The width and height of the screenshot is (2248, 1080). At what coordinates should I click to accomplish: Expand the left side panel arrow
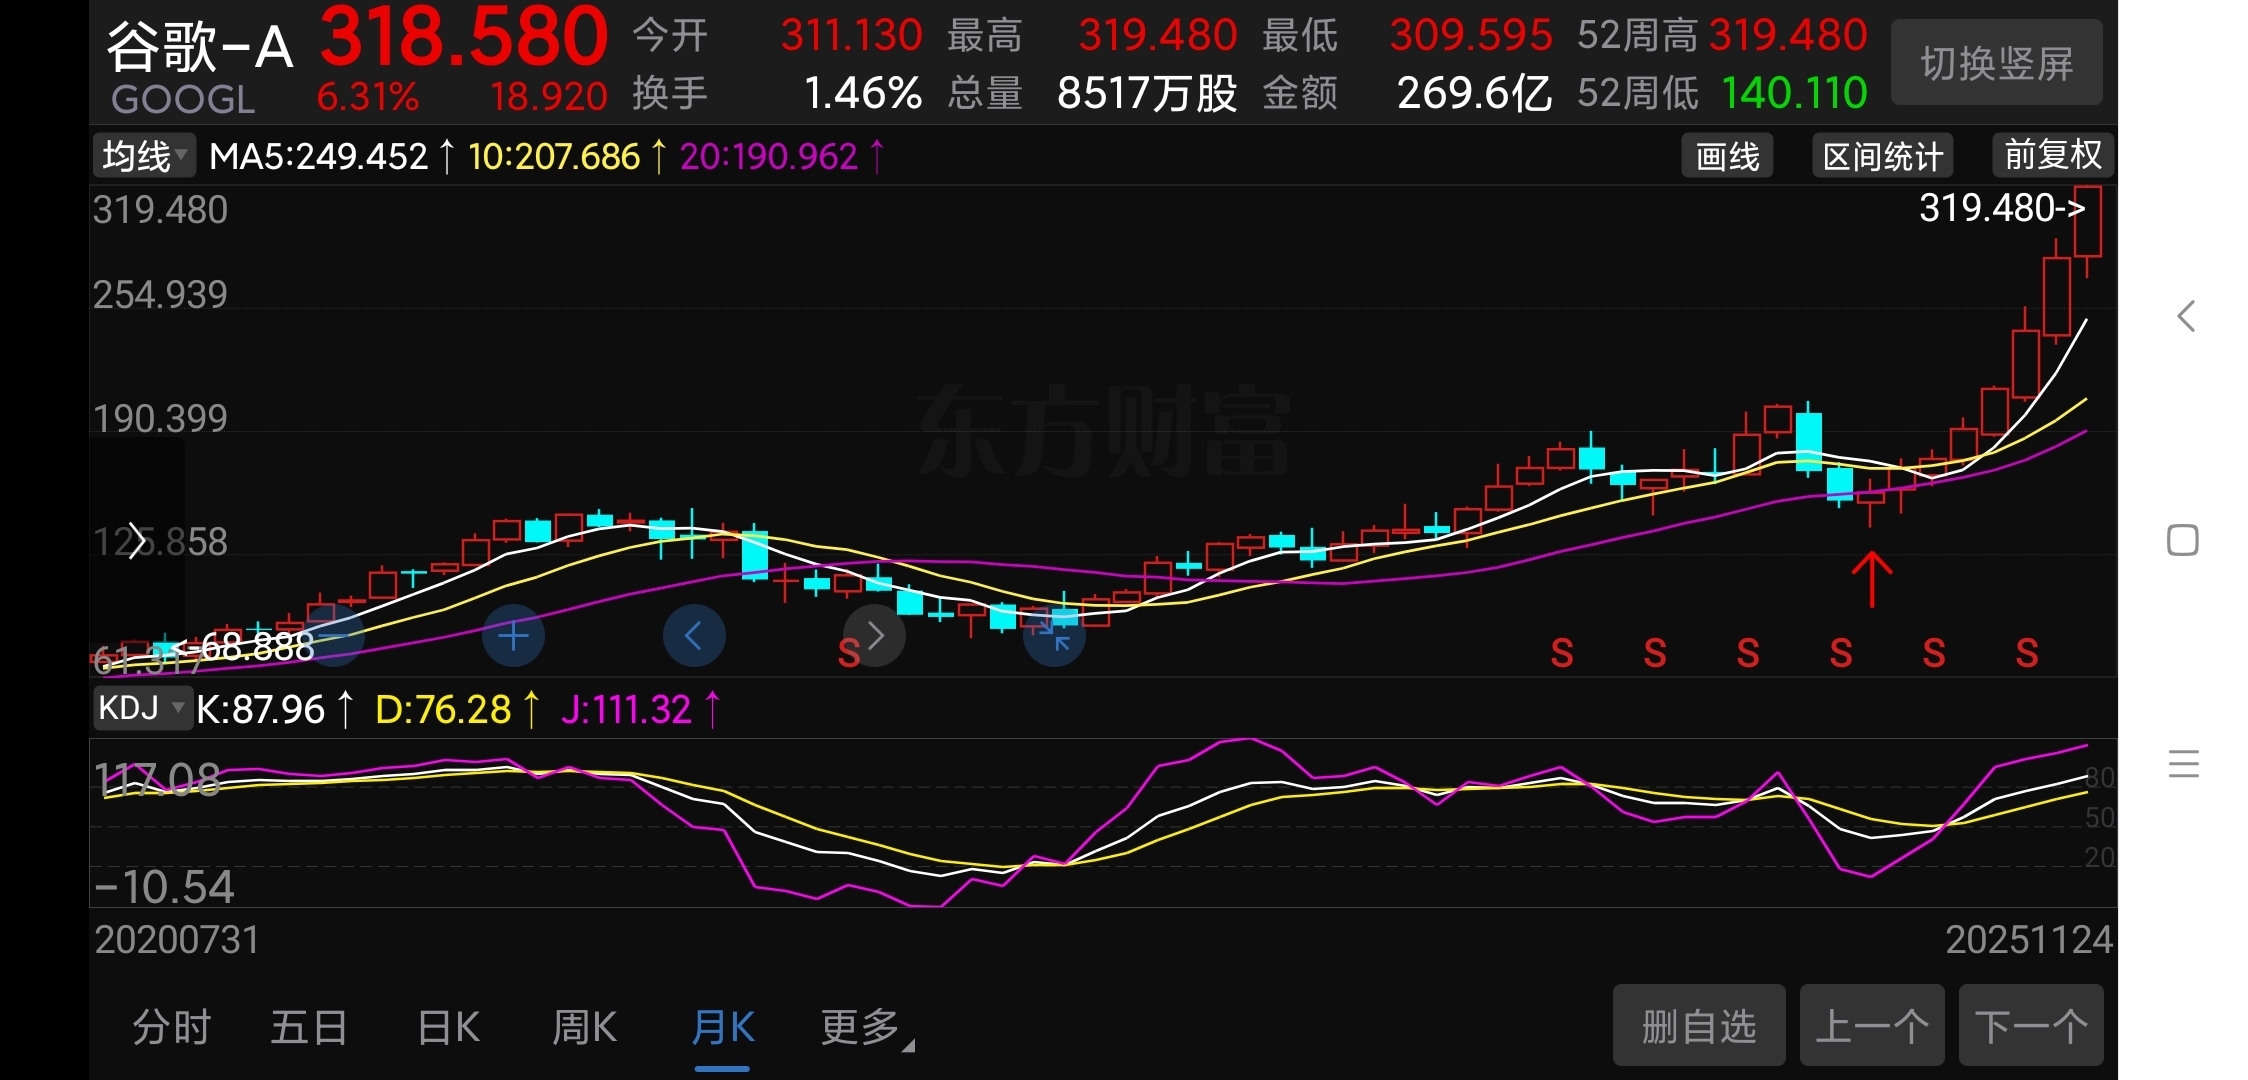[137, 541]
